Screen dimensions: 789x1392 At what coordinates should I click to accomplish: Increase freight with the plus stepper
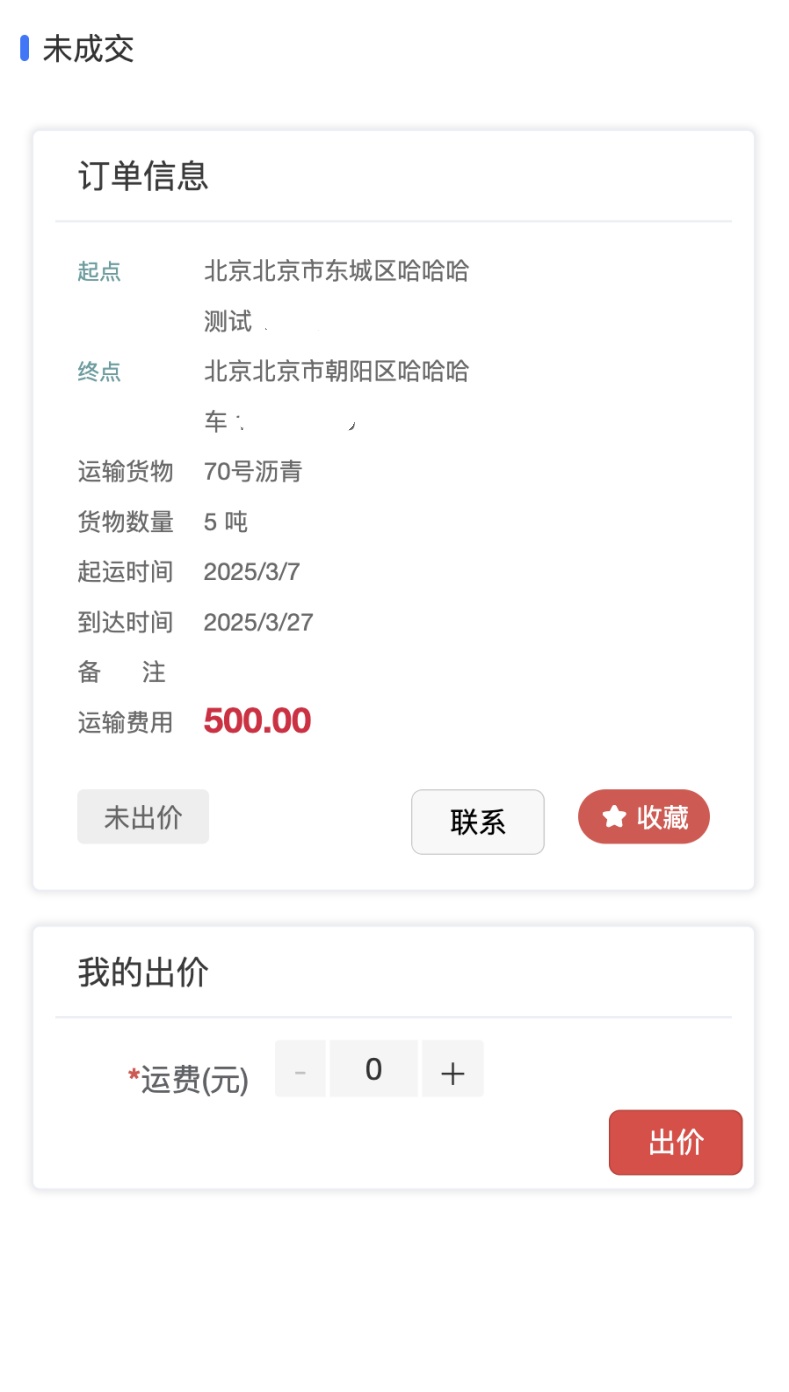pyautogui.click(x=452, y=1069)
